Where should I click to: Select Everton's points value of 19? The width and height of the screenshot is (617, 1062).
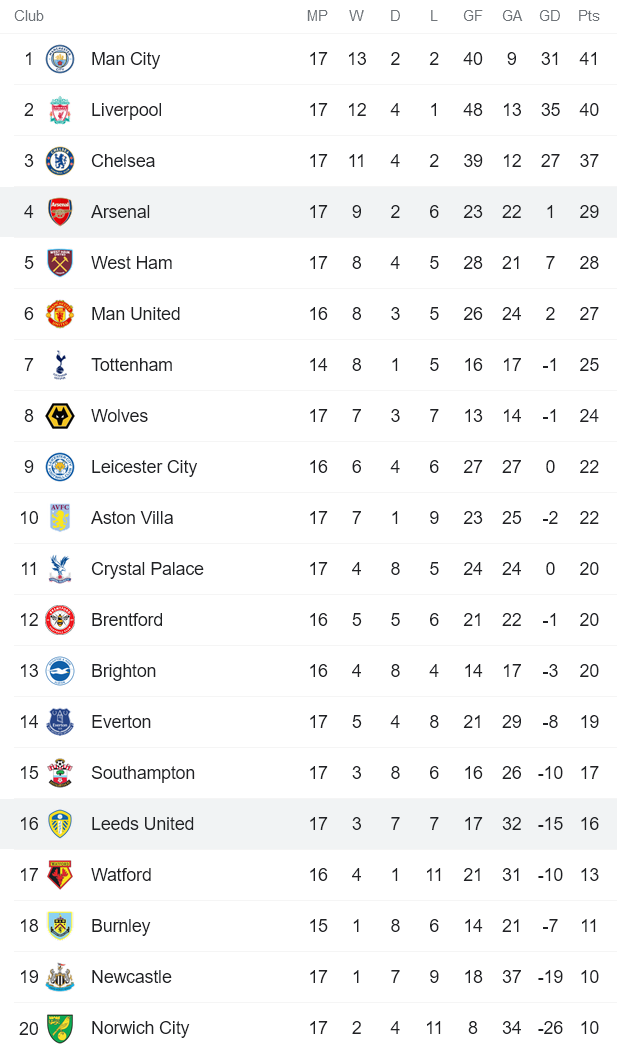click(589, 722)
